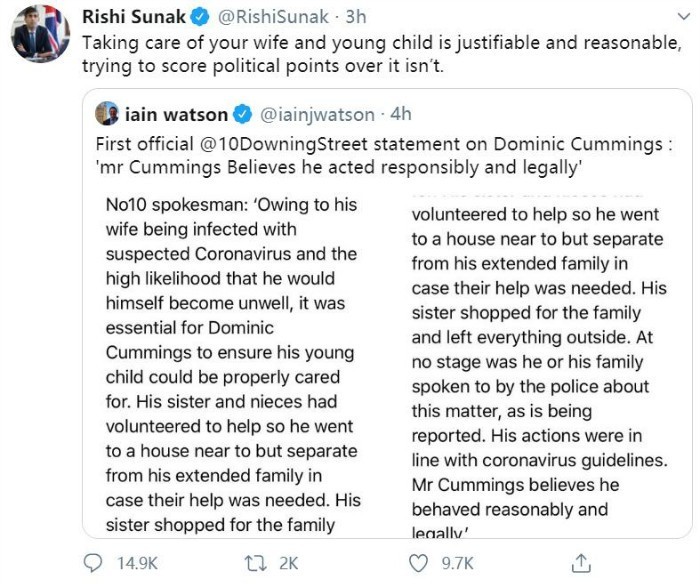
Task: Open the 4h quoted tweet timestamp
Action: (401, 114)
